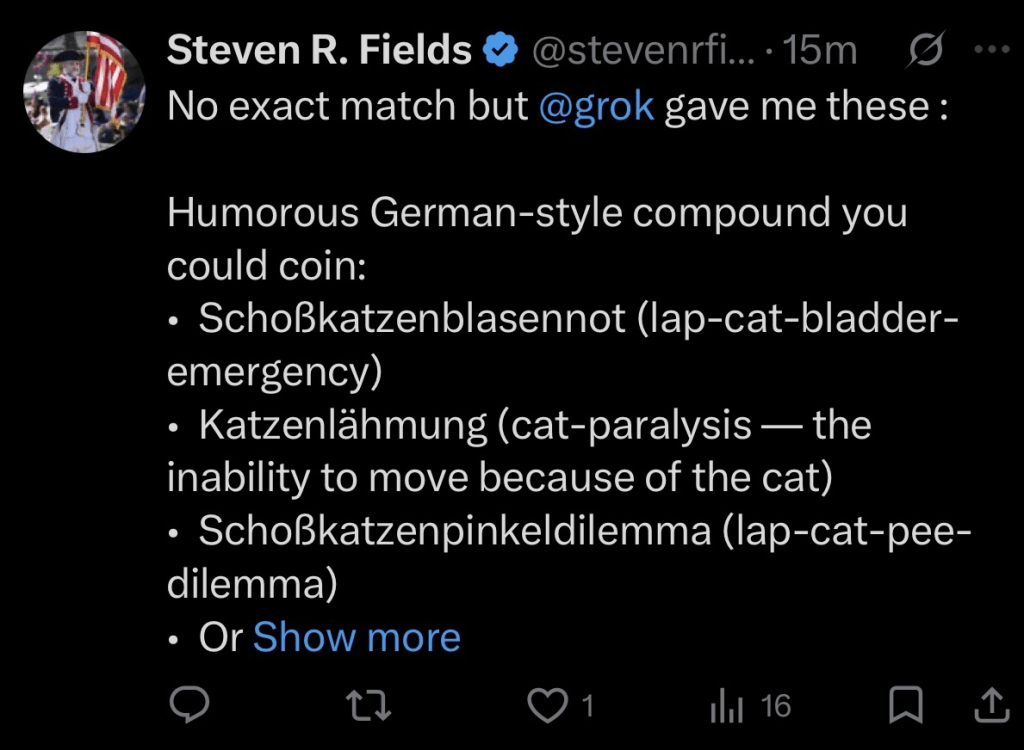
Task: Click the 16 views count
Action: pyautogui.click(x=776, y=707)
